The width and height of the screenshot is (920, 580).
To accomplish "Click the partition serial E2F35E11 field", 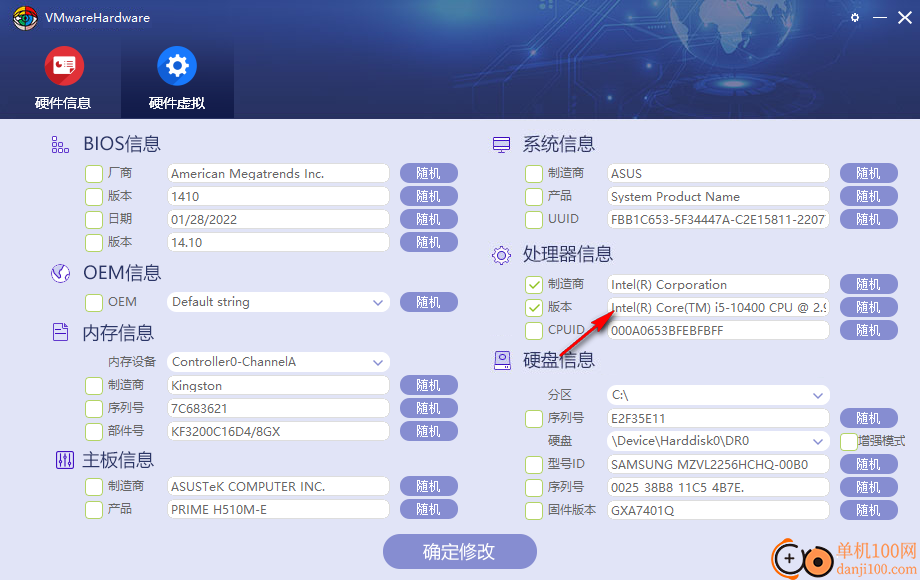I will click(718, 419).
